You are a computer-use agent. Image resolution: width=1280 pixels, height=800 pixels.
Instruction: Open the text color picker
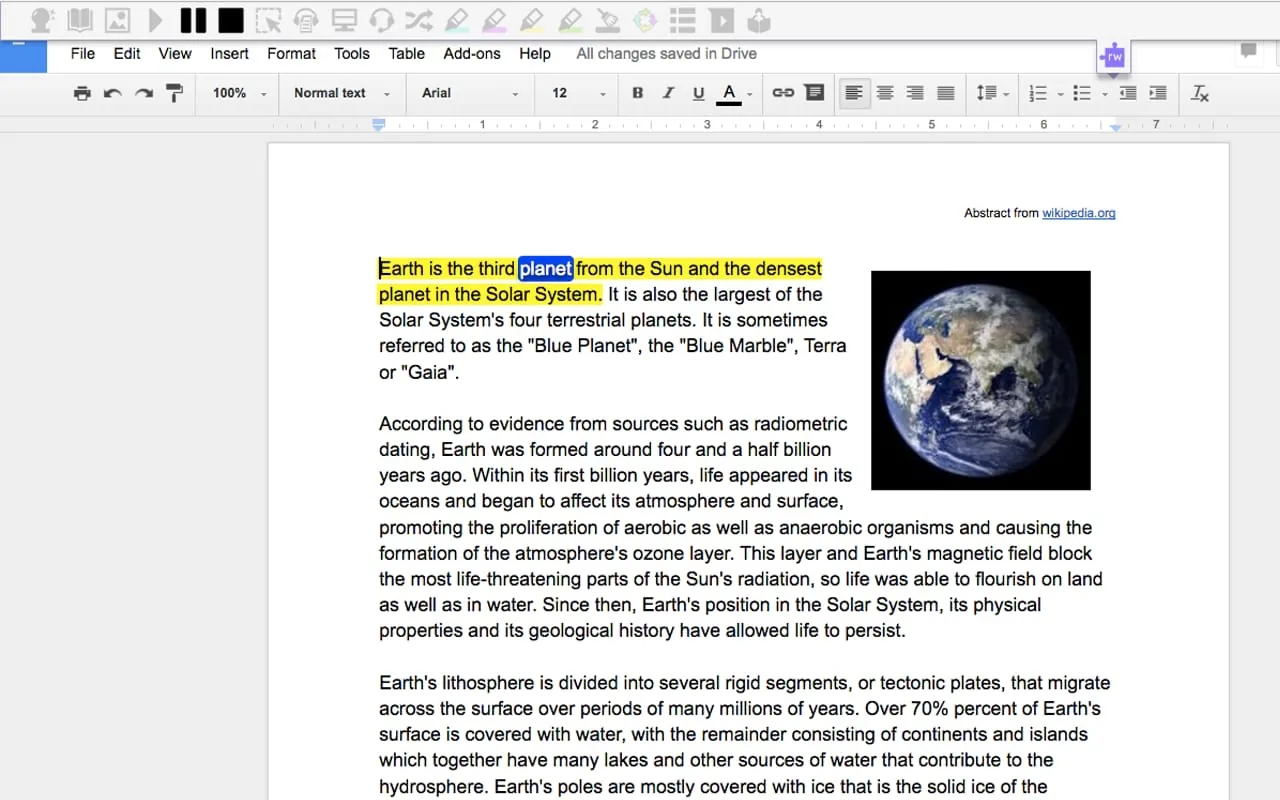tap(731, 93)
